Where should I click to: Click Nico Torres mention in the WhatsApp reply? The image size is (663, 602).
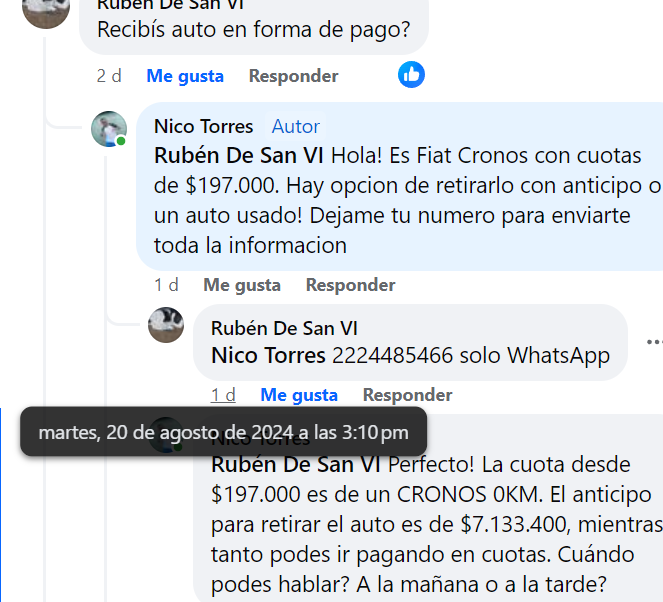point(268,355)
